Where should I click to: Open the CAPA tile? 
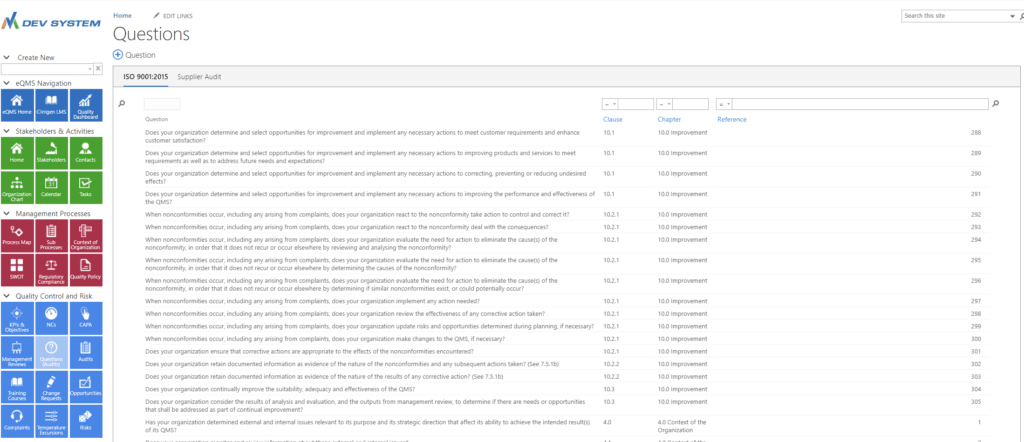(85, 318)
